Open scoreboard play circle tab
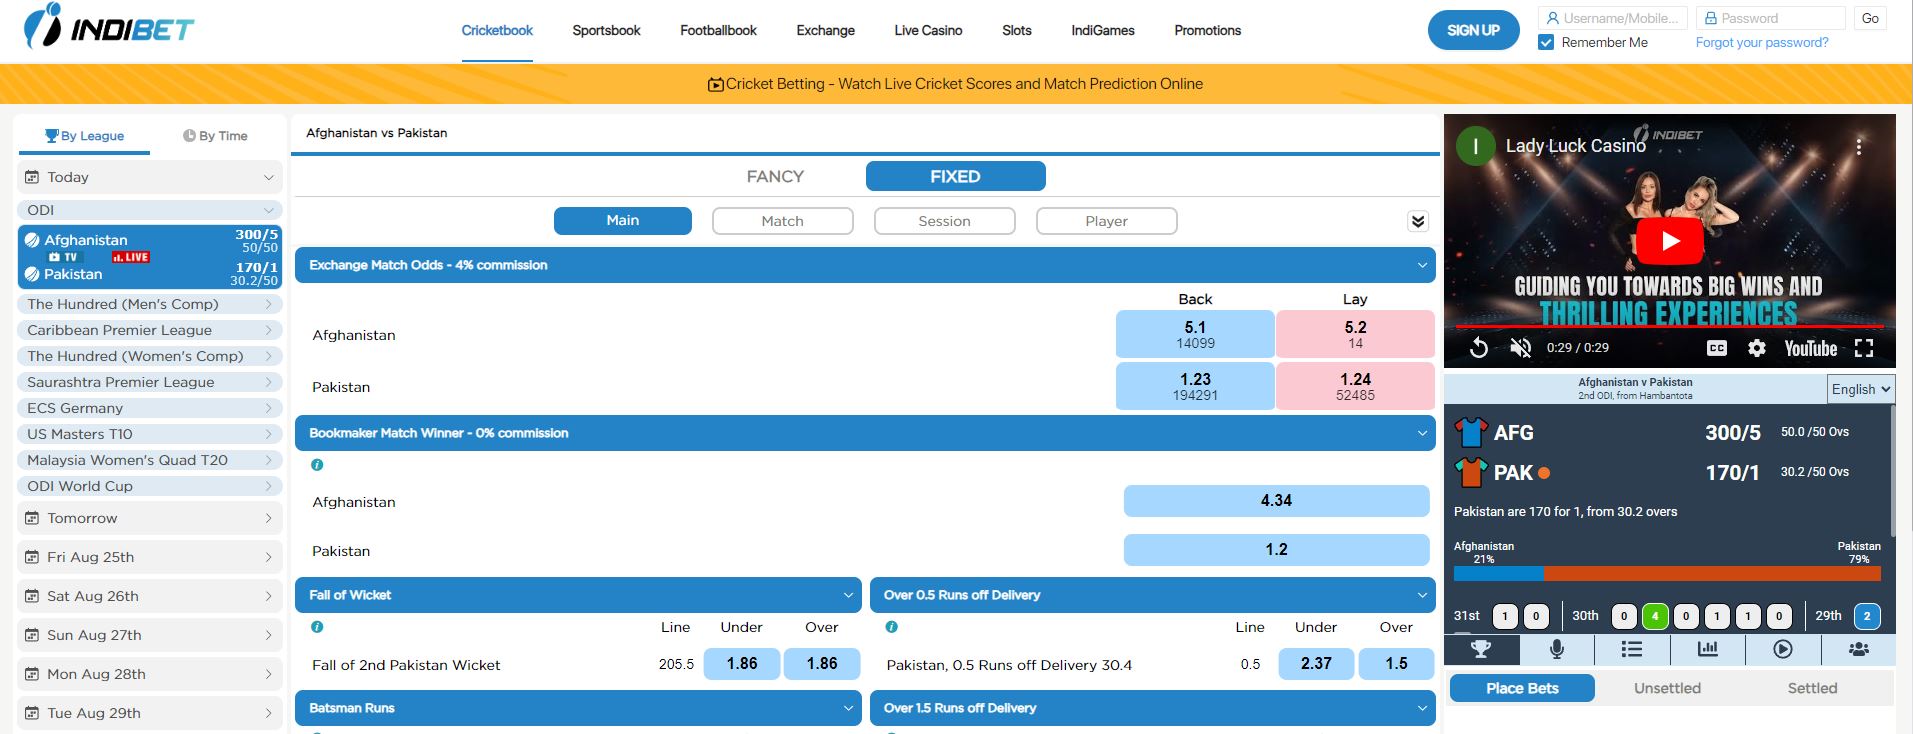The width and height of the screenshot is (1913, 734). [x=1783, y=649]
